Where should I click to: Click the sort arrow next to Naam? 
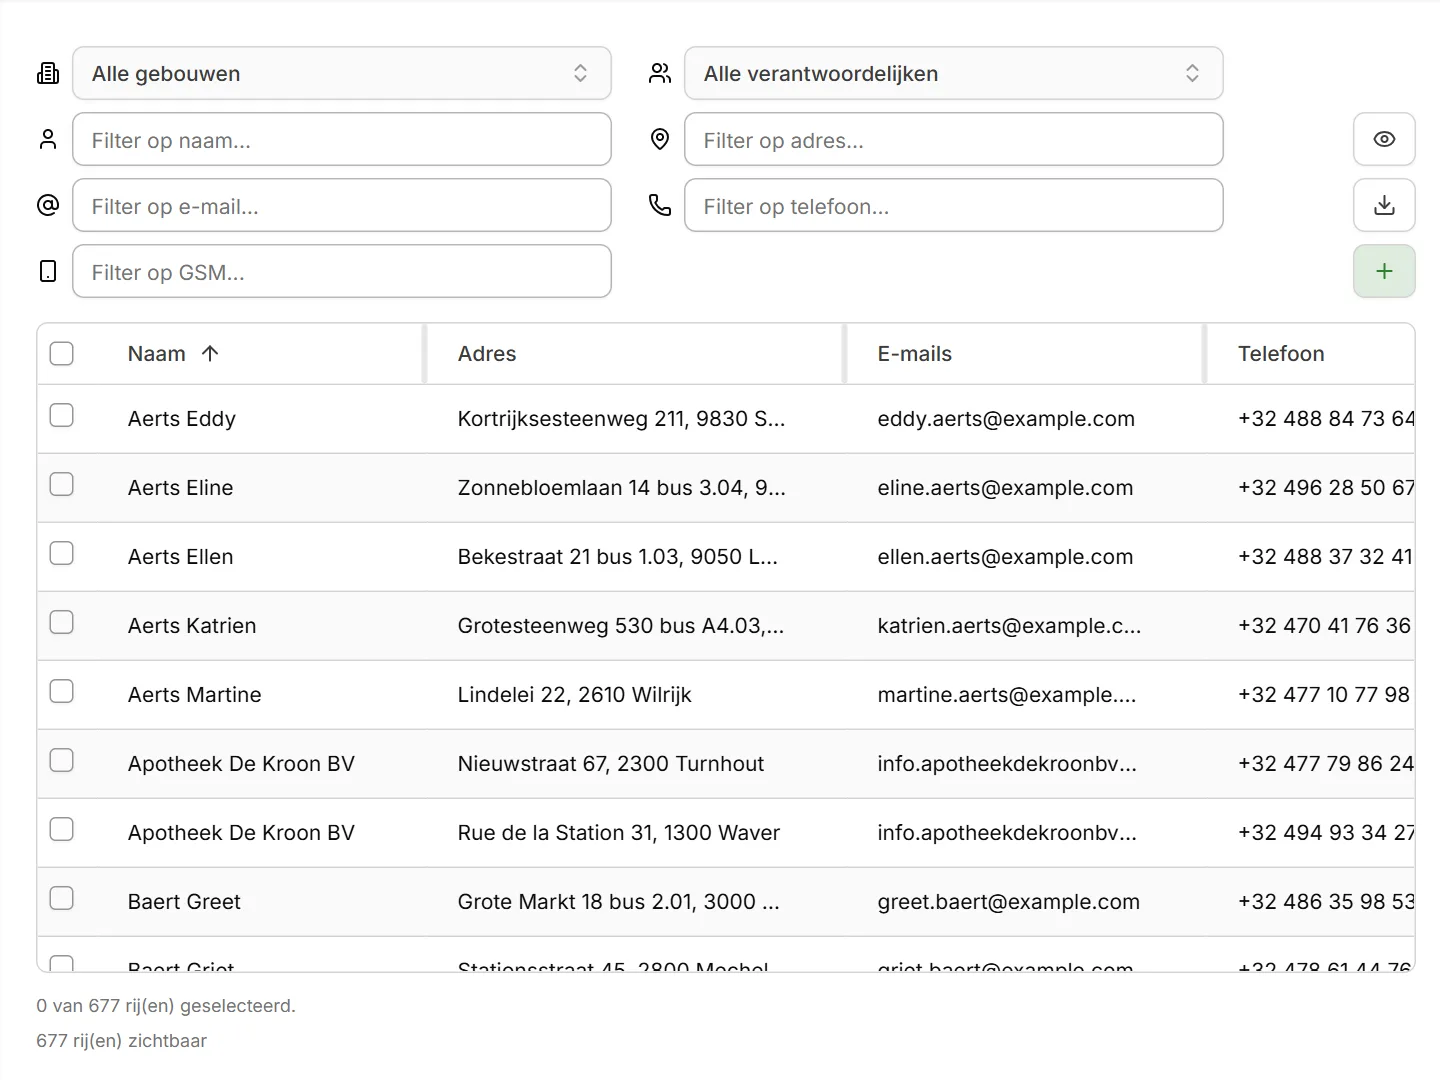[210, 353]
